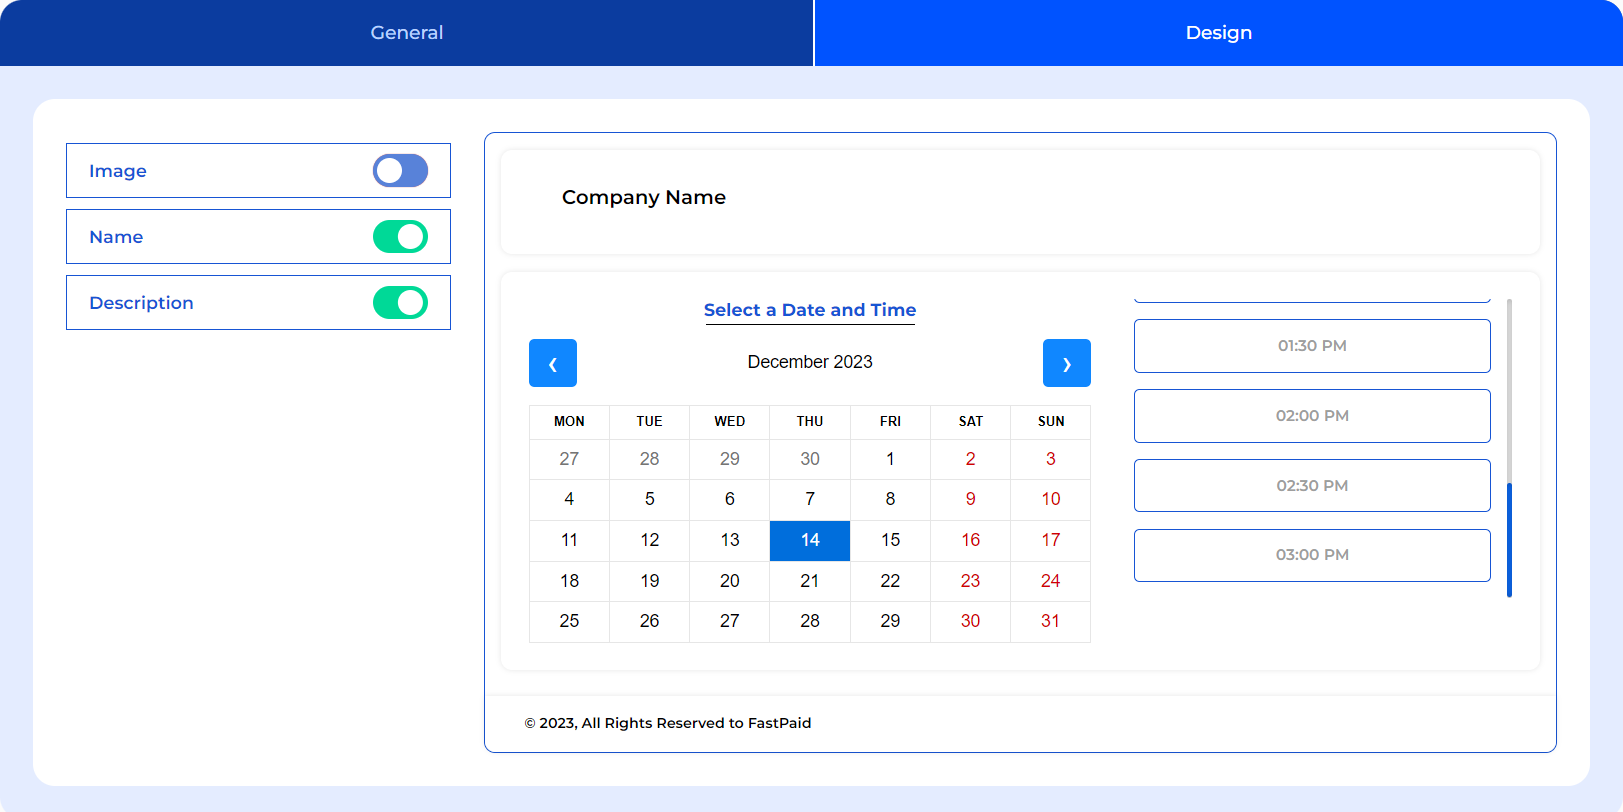Choose the 02:00 PM time slot
The height and width of the screenshot is (812, 1623).
[x=1312, y=416]
